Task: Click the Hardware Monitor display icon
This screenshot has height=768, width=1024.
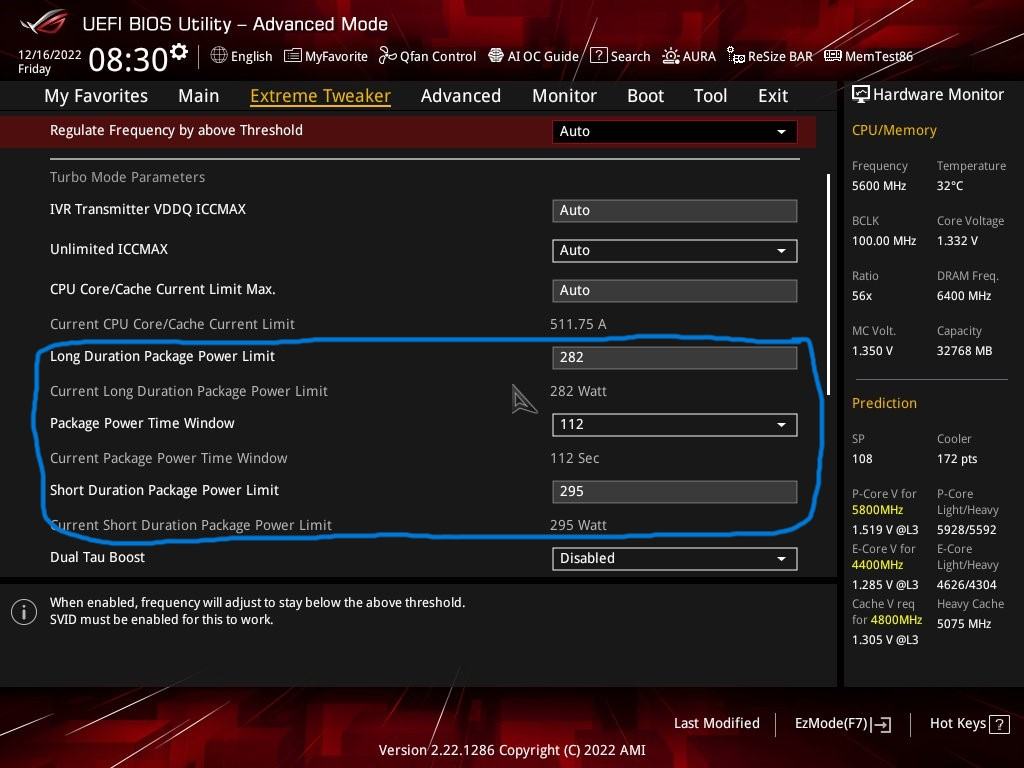Action: 861,95
